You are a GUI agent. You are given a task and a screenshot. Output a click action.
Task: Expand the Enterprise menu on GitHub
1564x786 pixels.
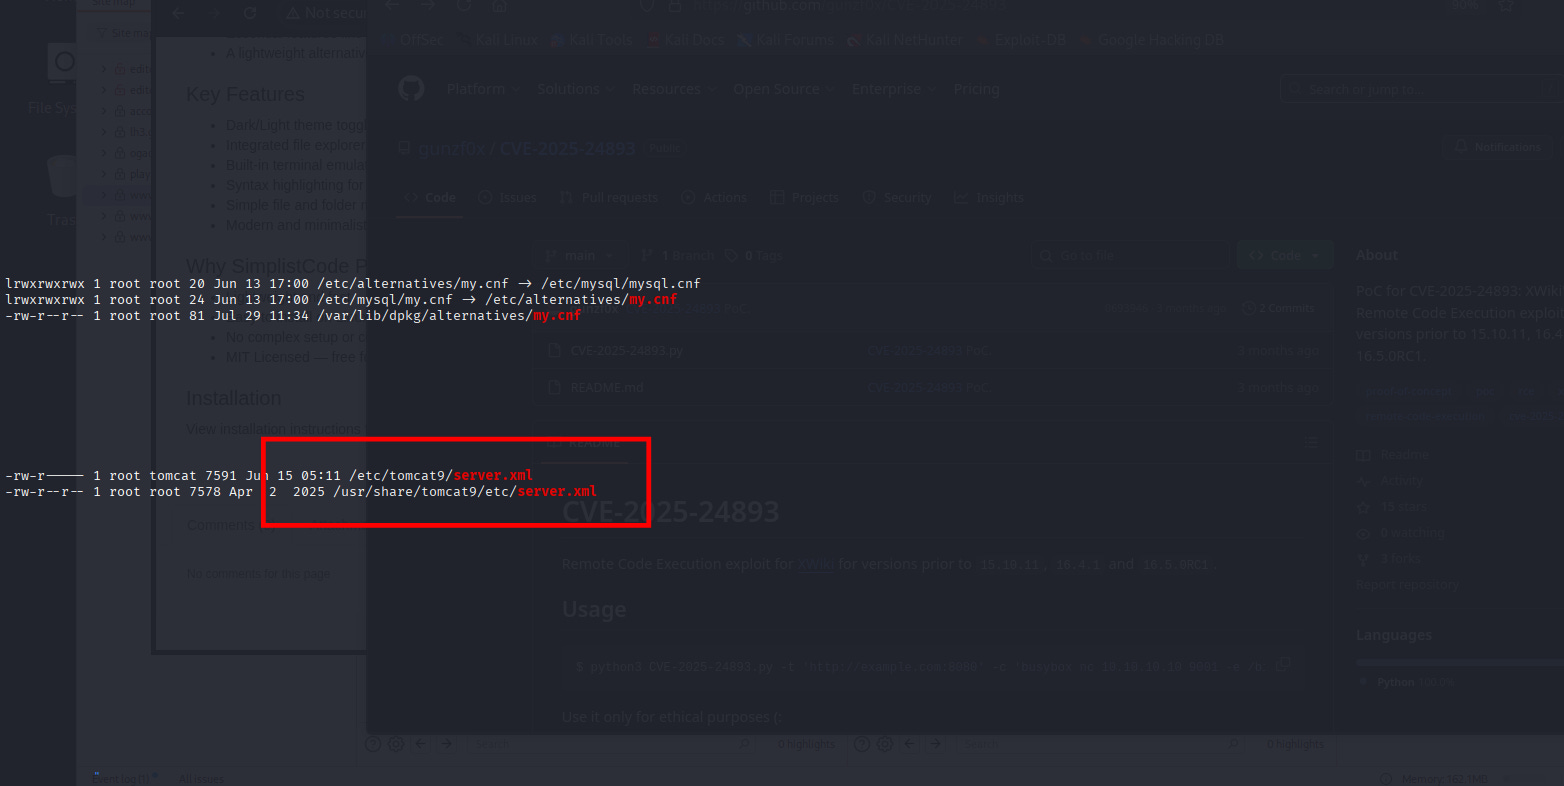[x=893, y=89]
